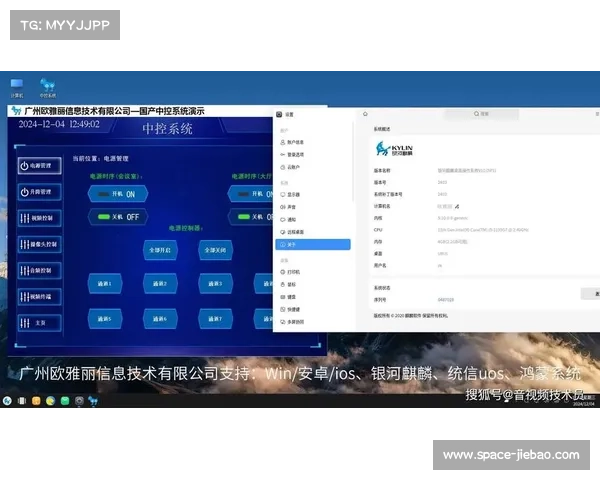Switch to Settings via taskbar gear icon
The width and height of the screenshot is (600, 480).
(x=79, y=401)
